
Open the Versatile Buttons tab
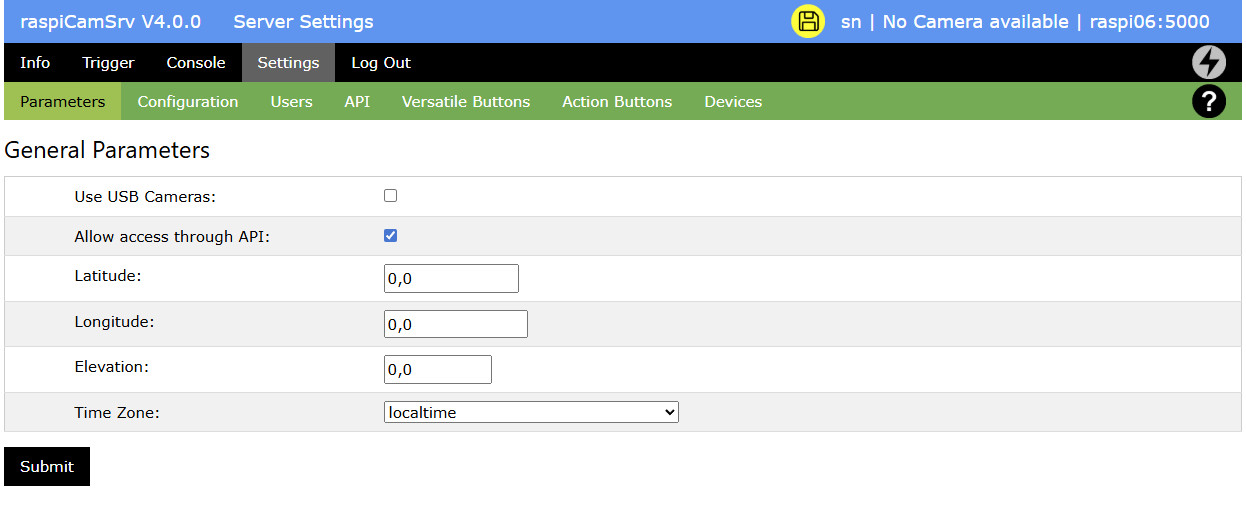pyautogui.click(x=466, y=102)
